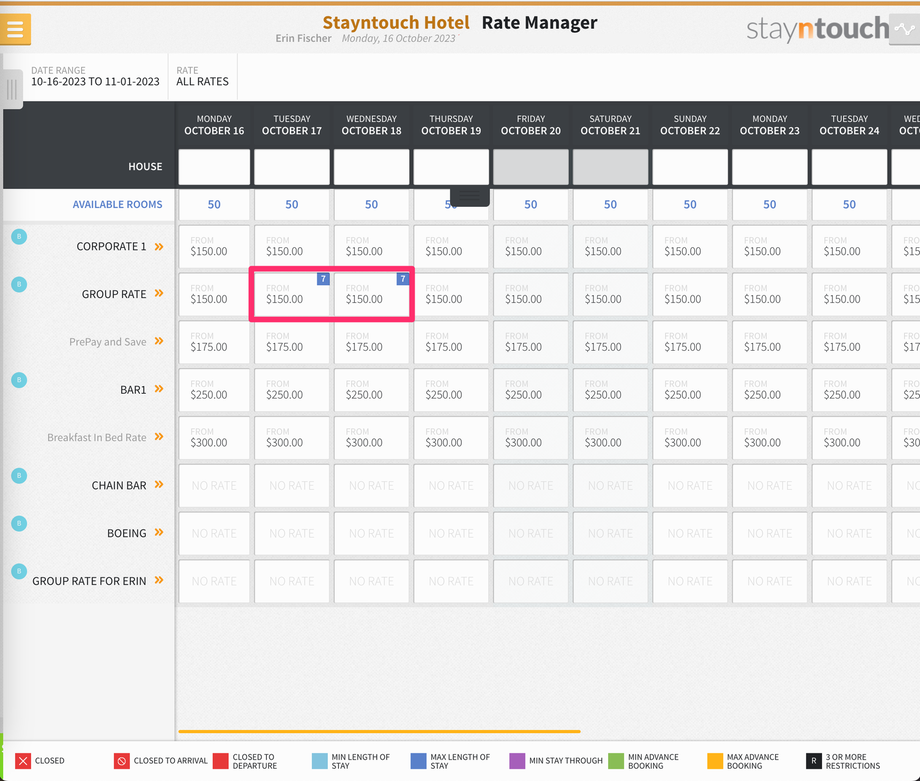The height and width of the screenshot is (781, 920).
Task: Open the HOUSE cell for Monday October 23
Action: click(x=769, y=167)
